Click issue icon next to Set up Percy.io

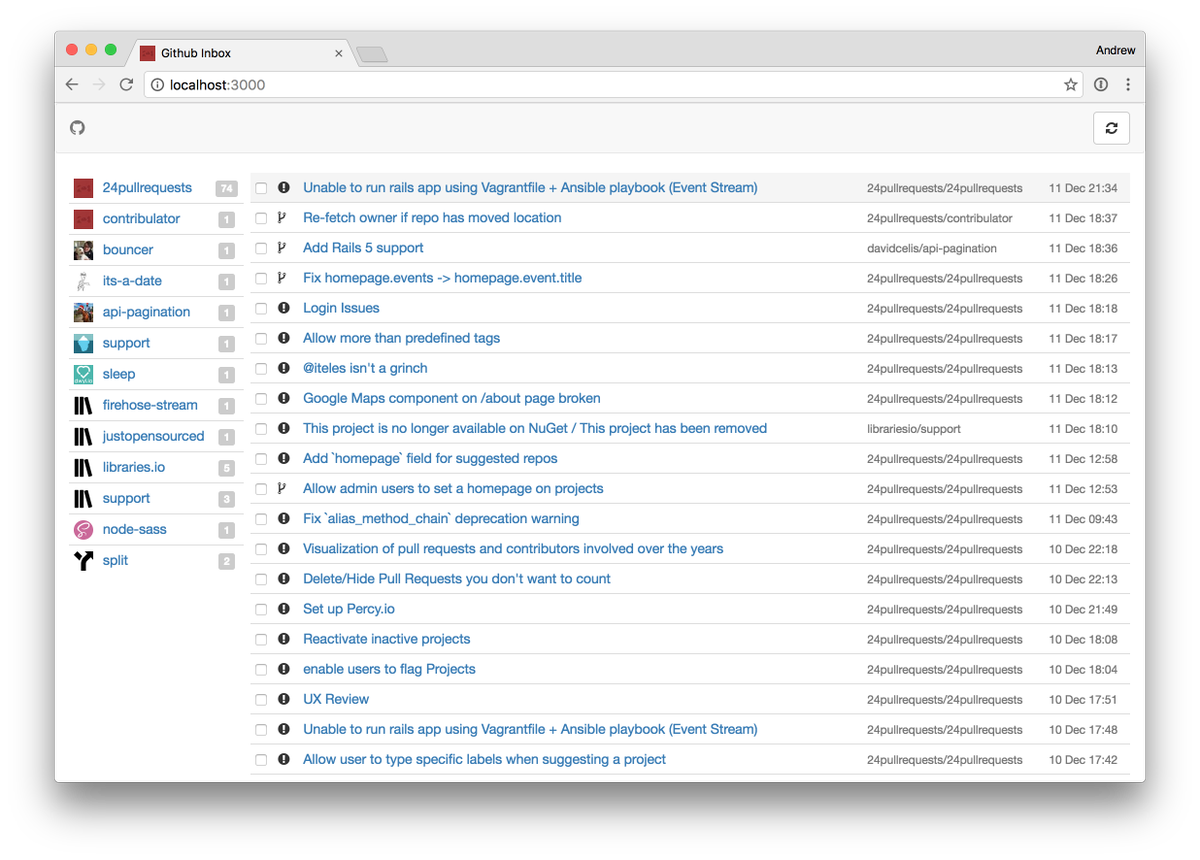[x=284, y=609]
